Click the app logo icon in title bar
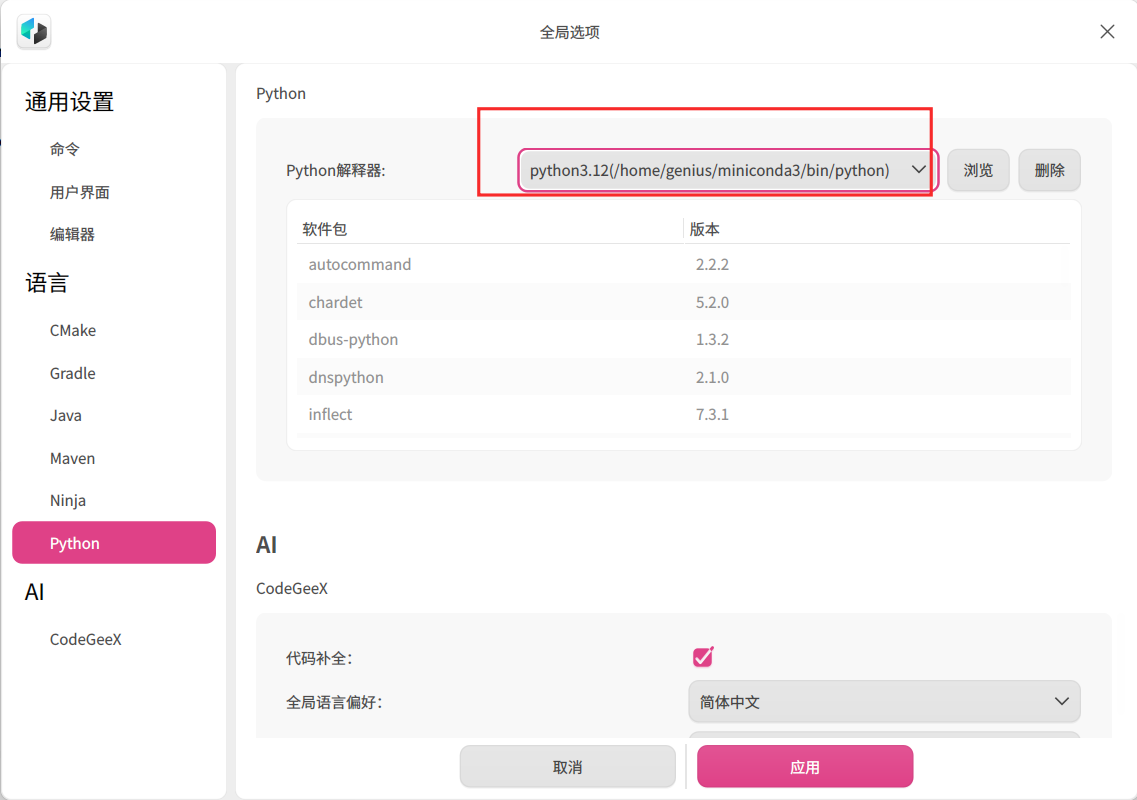Screen dimensions: 1137x800 tap(34, 31)
